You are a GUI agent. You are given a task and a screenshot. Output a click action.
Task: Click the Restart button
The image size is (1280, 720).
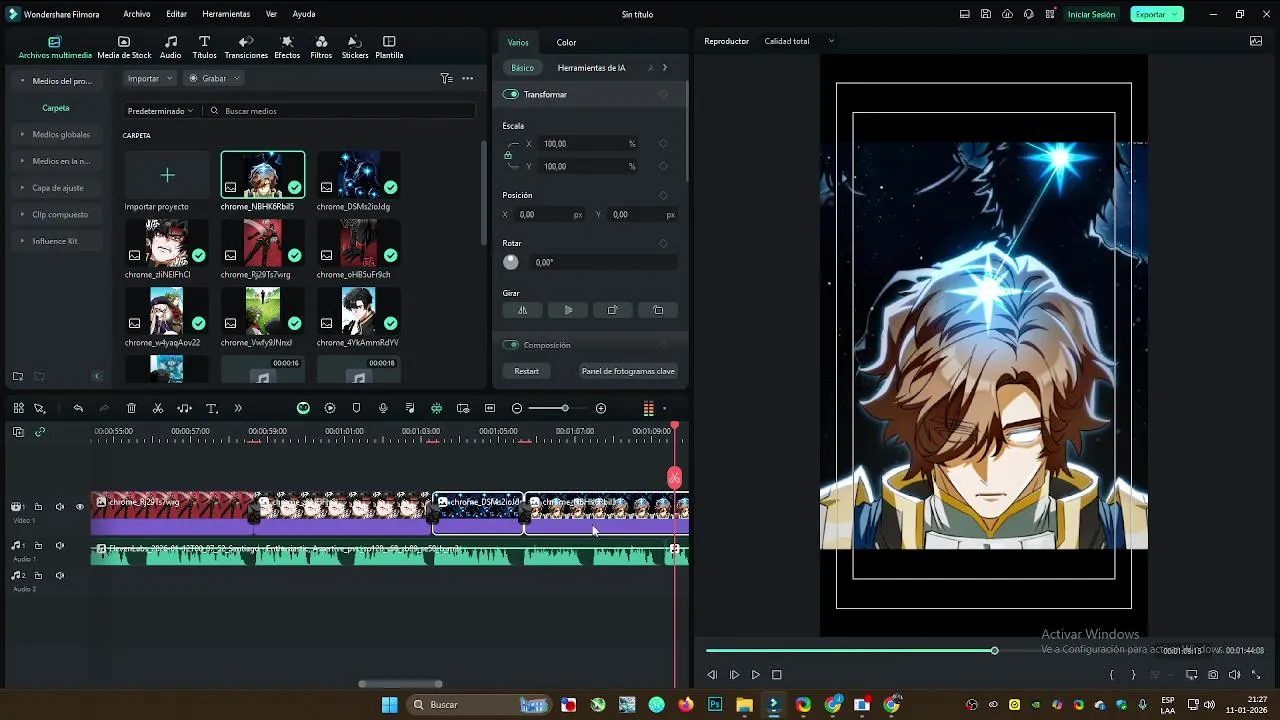527,371
